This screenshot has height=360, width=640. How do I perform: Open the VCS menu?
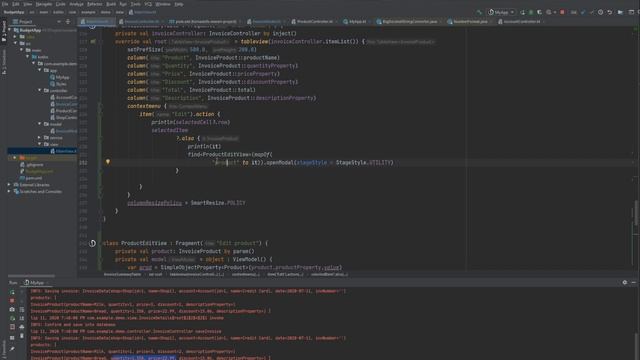(x=148, y=4)
